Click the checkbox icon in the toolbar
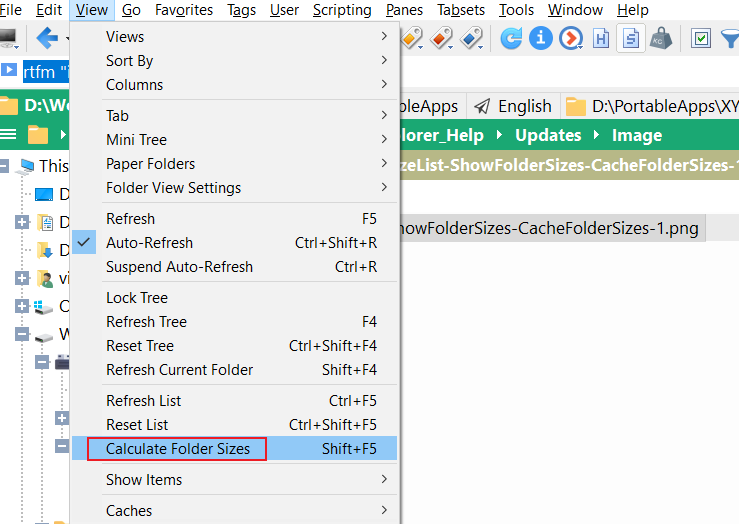 pyautogui.click(x=701, y=39)
